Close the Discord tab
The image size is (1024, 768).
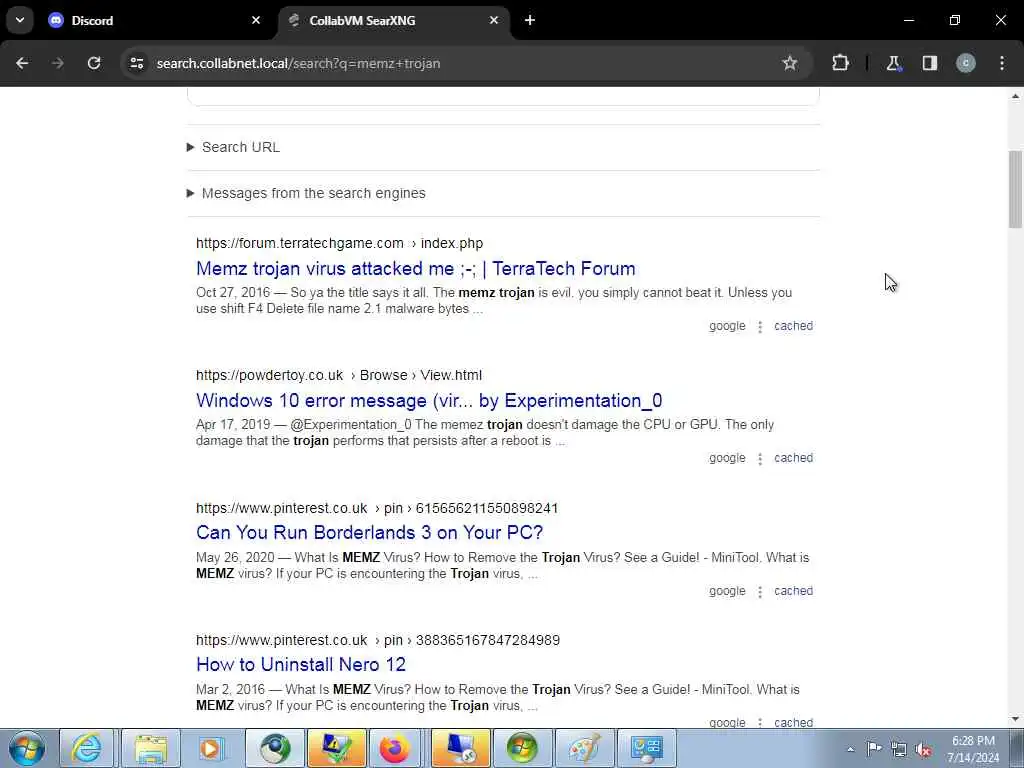[256, 20]
